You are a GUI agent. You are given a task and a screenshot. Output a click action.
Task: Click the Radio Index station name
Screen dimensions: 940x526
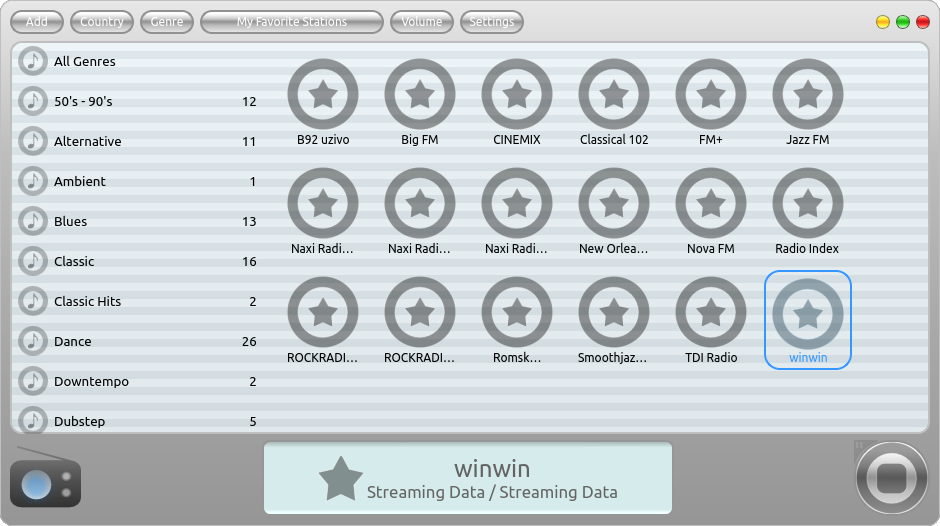[x=807, y=248]
